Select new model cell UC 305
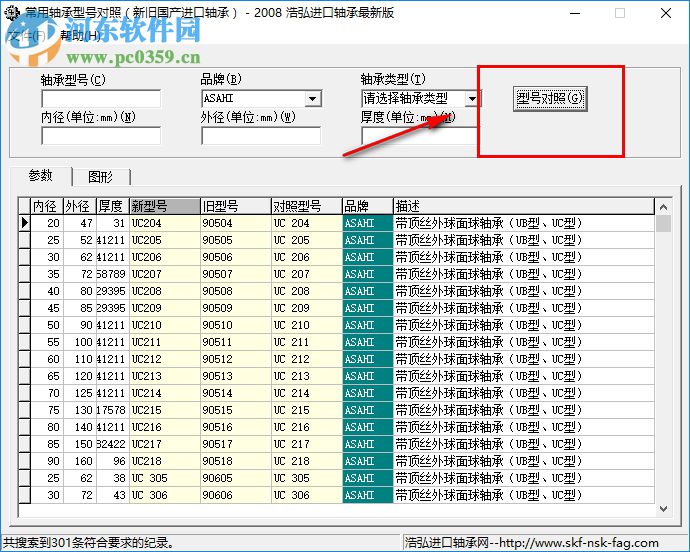The image size is (690, 552). tap(165, 478)
